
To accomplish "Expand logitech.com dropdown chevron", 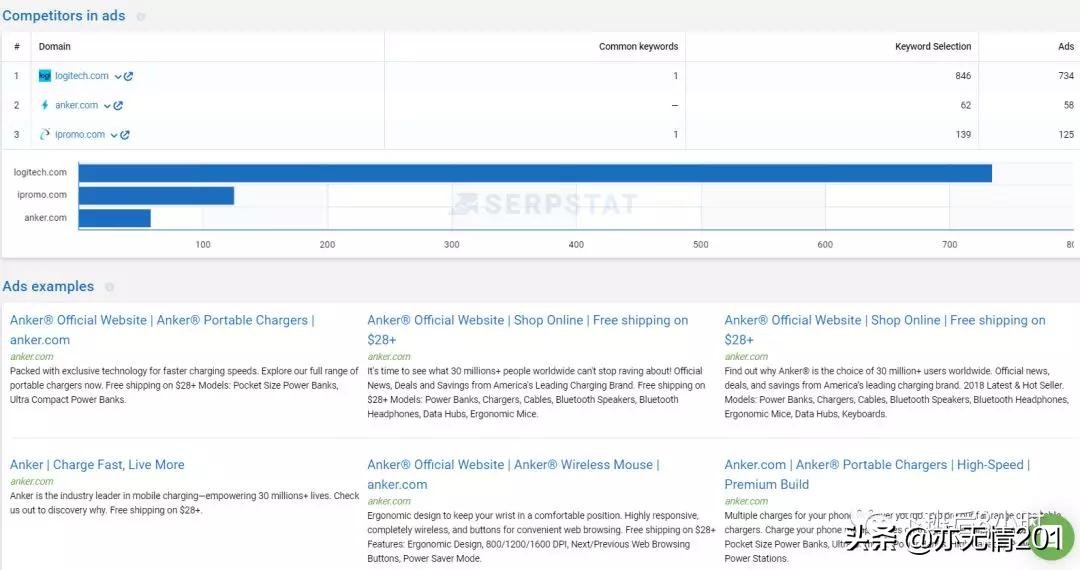I will tap(118, 76).
